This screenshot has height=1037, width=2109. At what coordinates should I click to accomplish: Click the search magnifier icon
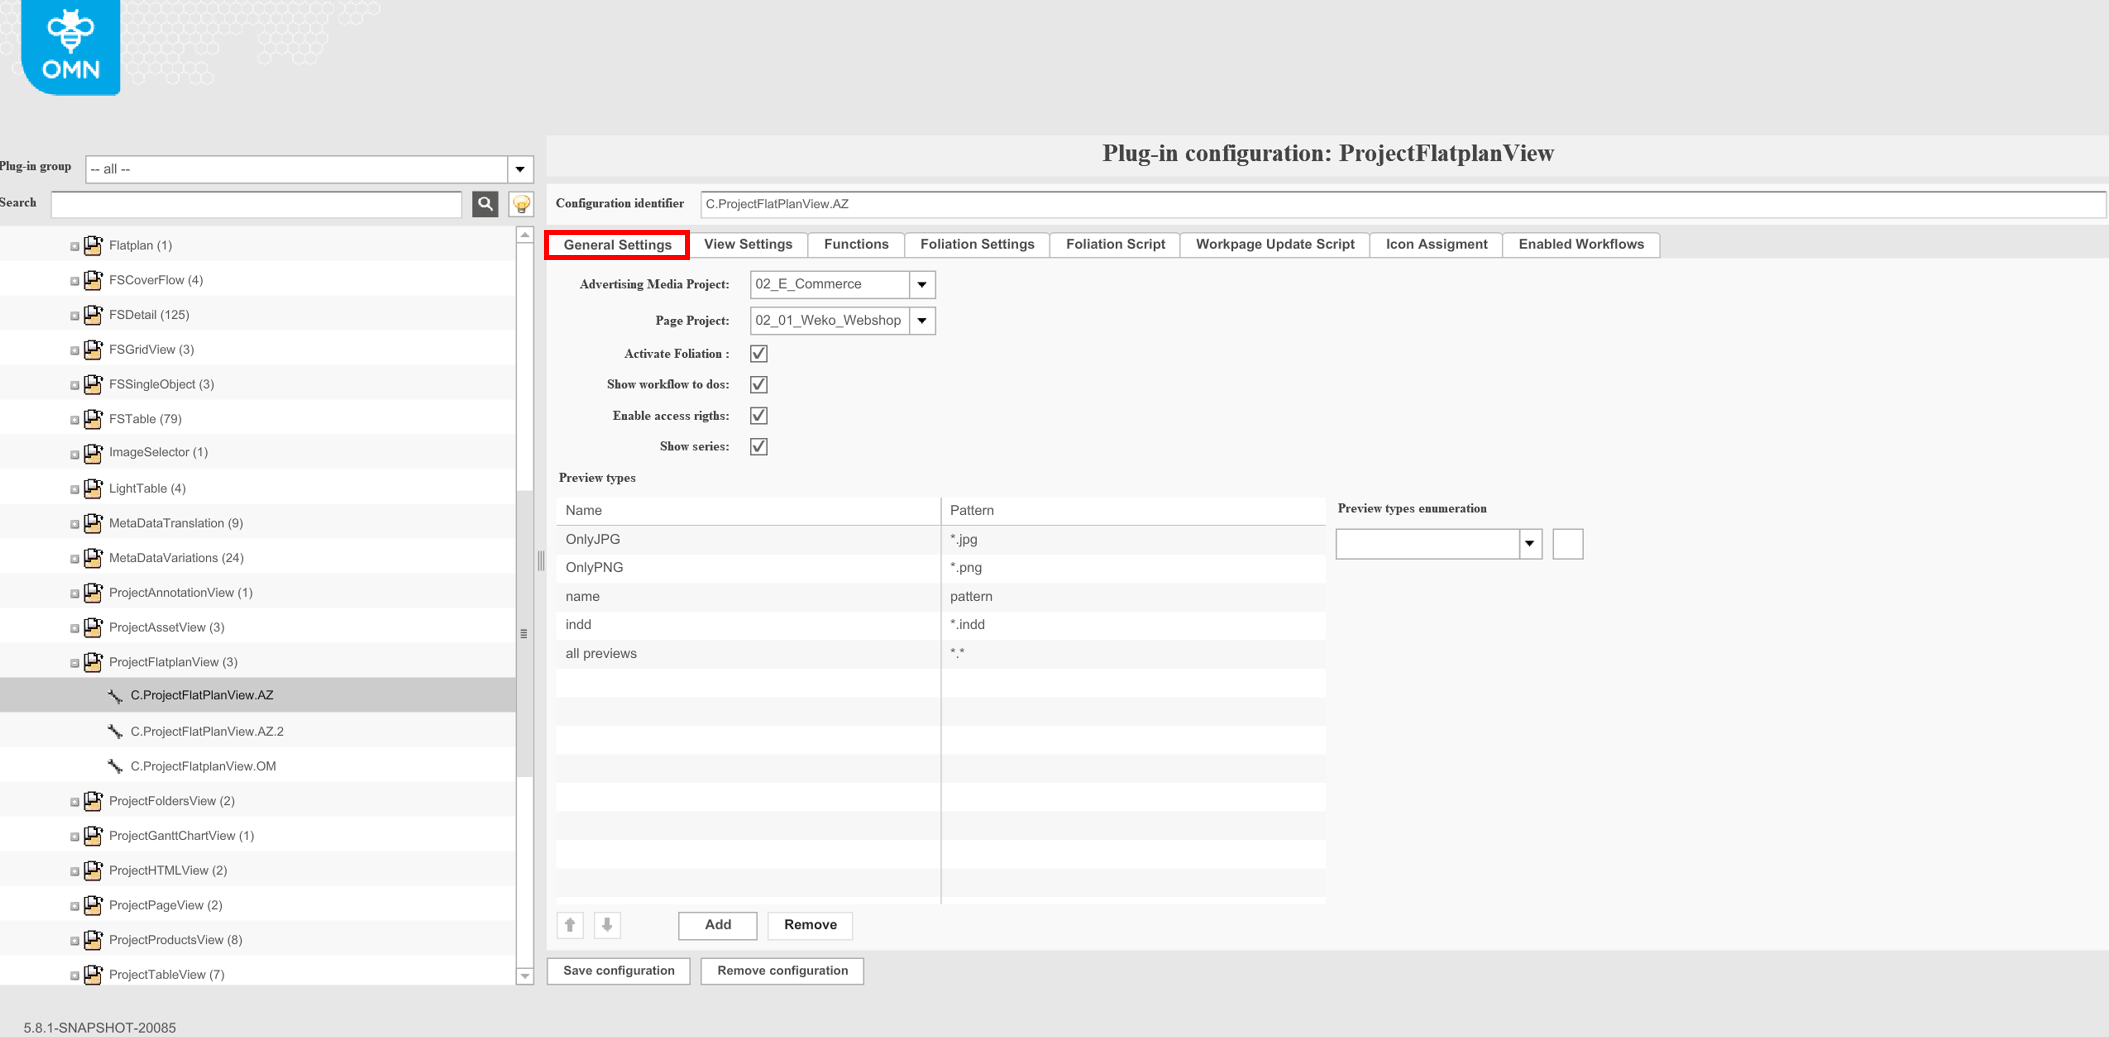coord(484,203)
